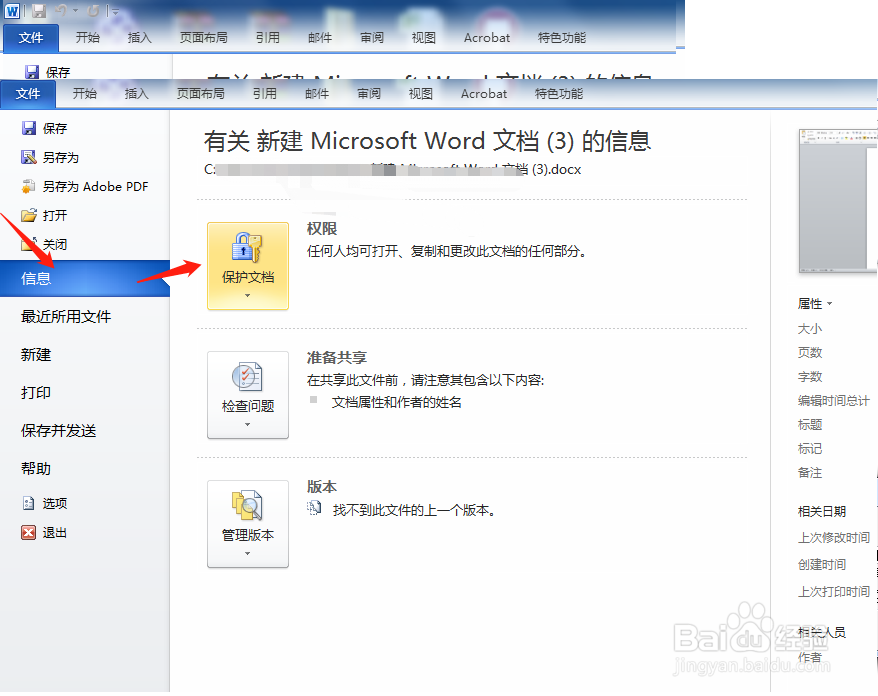Click the 上次打印时间 label

pyautogui.click(x=834, y=592)
